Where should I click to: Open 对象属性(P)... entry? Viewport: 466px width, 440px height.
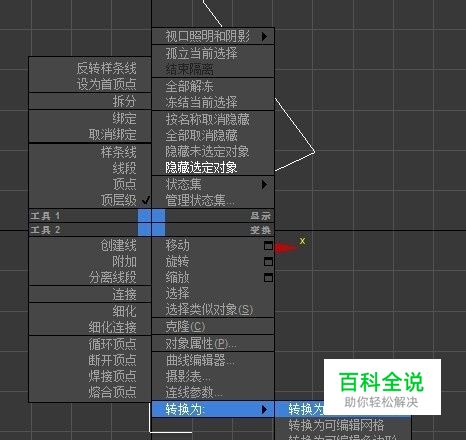[201, 344]
